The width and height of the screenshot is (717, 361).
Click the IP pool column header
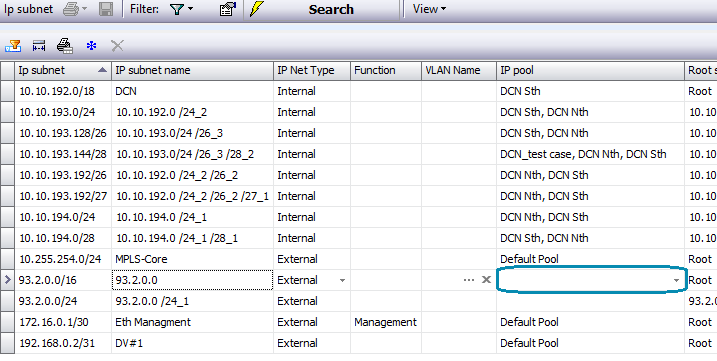click(x=590, y=70)
